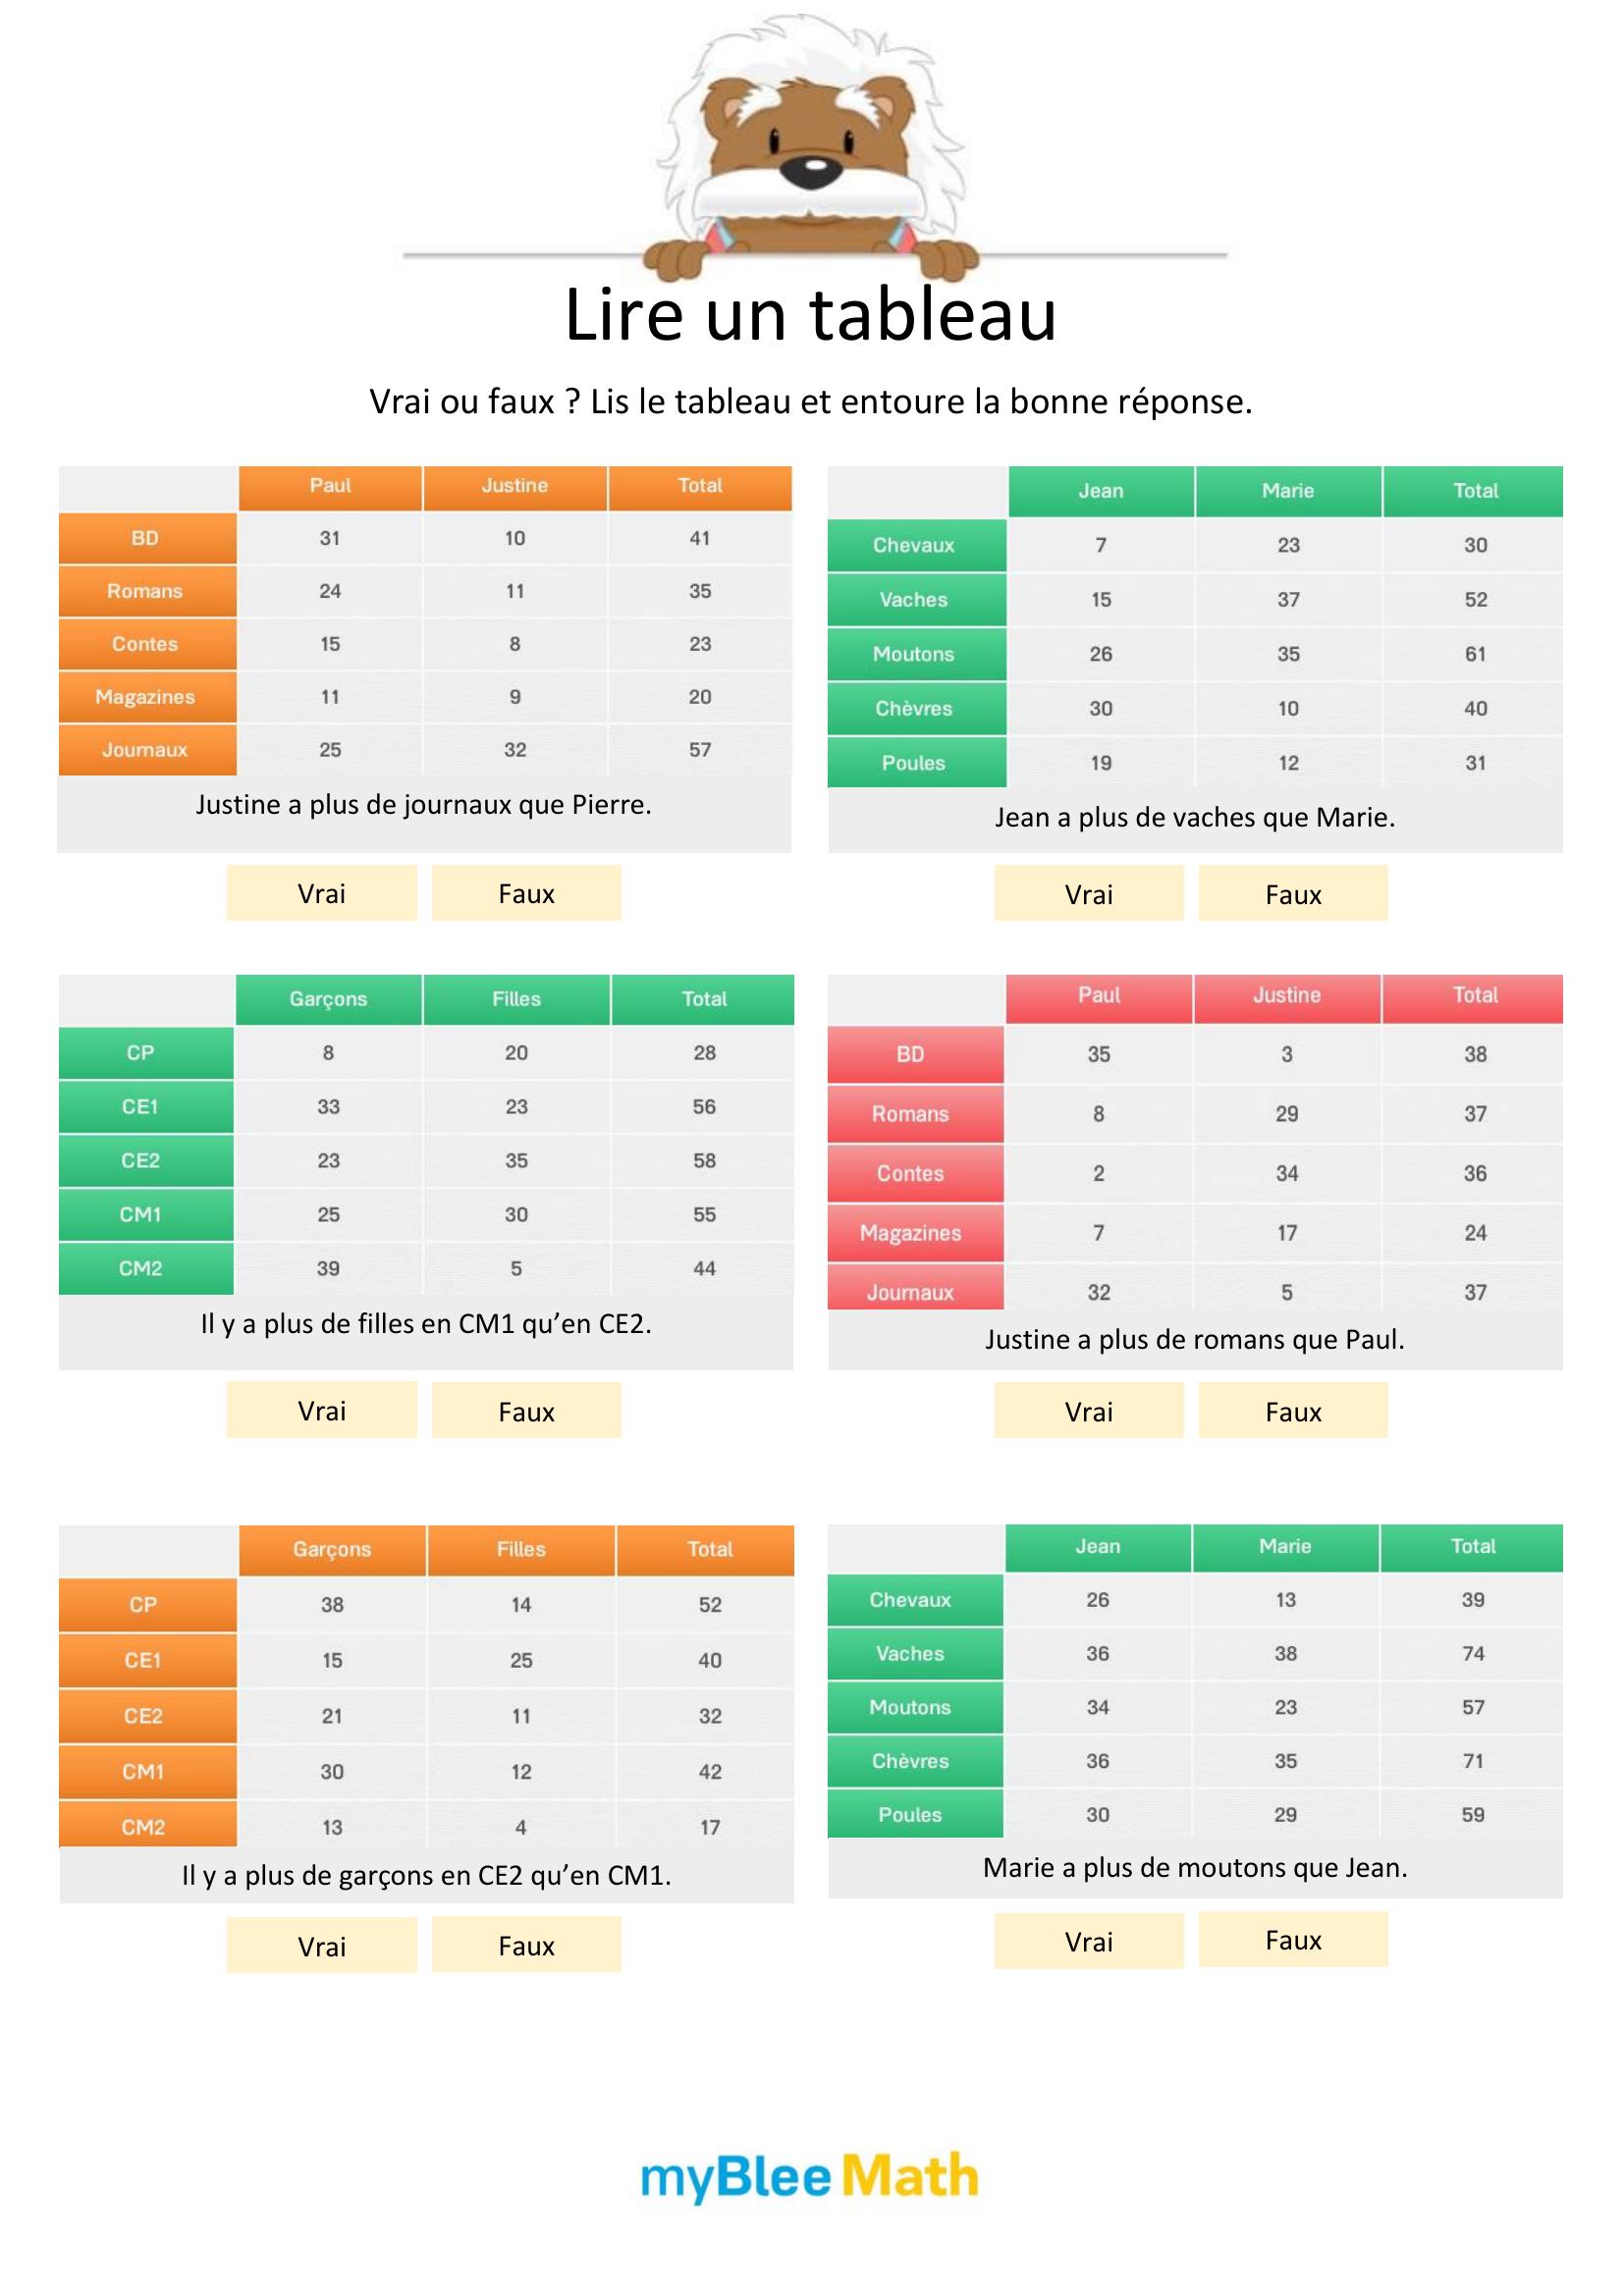Viewport: 1624px width, 2296px height.
Task: Pick Vrai for garçons en CE2 statement
Action: [x=321, y=1946]
